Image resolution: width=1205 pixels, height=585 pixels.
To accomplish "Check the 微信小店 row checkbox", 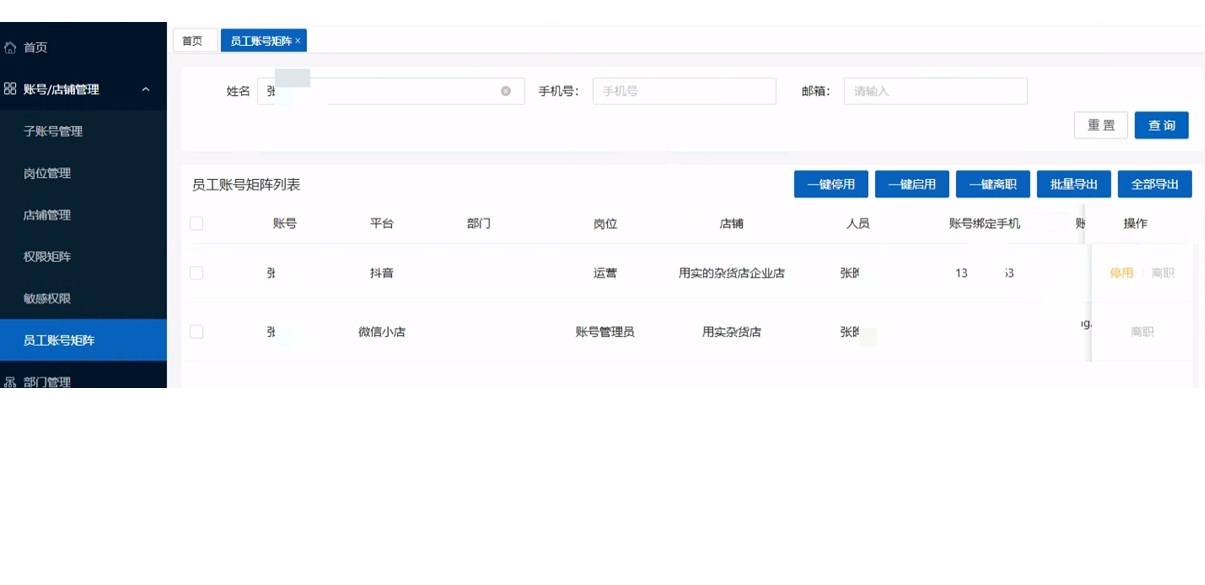I will 196,332.
